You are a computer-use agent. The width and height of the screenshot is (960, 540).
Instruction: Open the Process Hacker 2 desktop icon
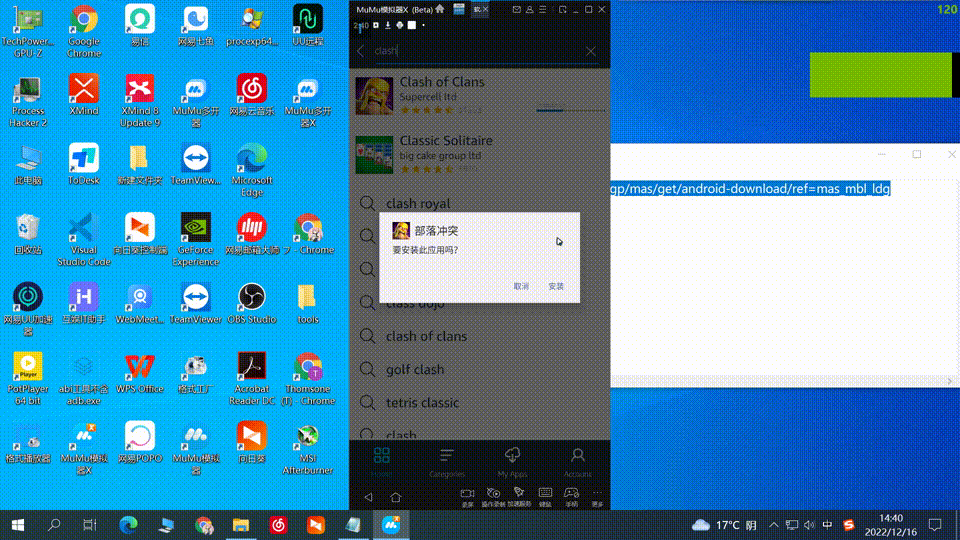coord(28,101)
